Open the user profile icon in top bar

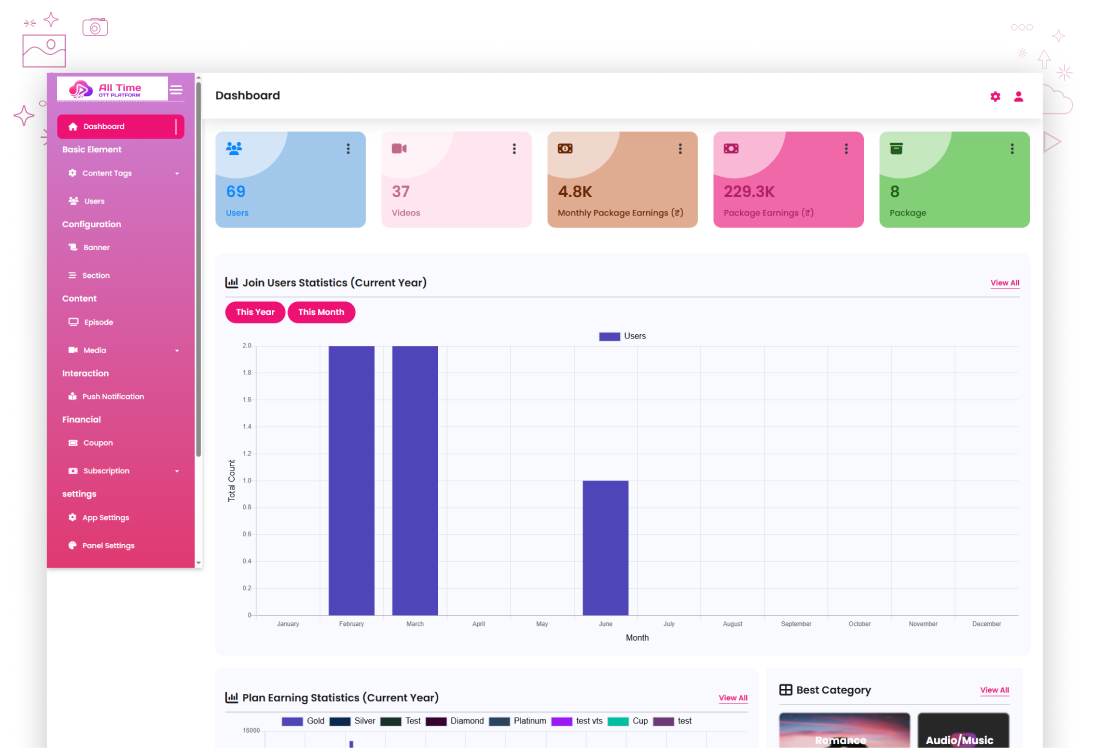coord(1018,96)
